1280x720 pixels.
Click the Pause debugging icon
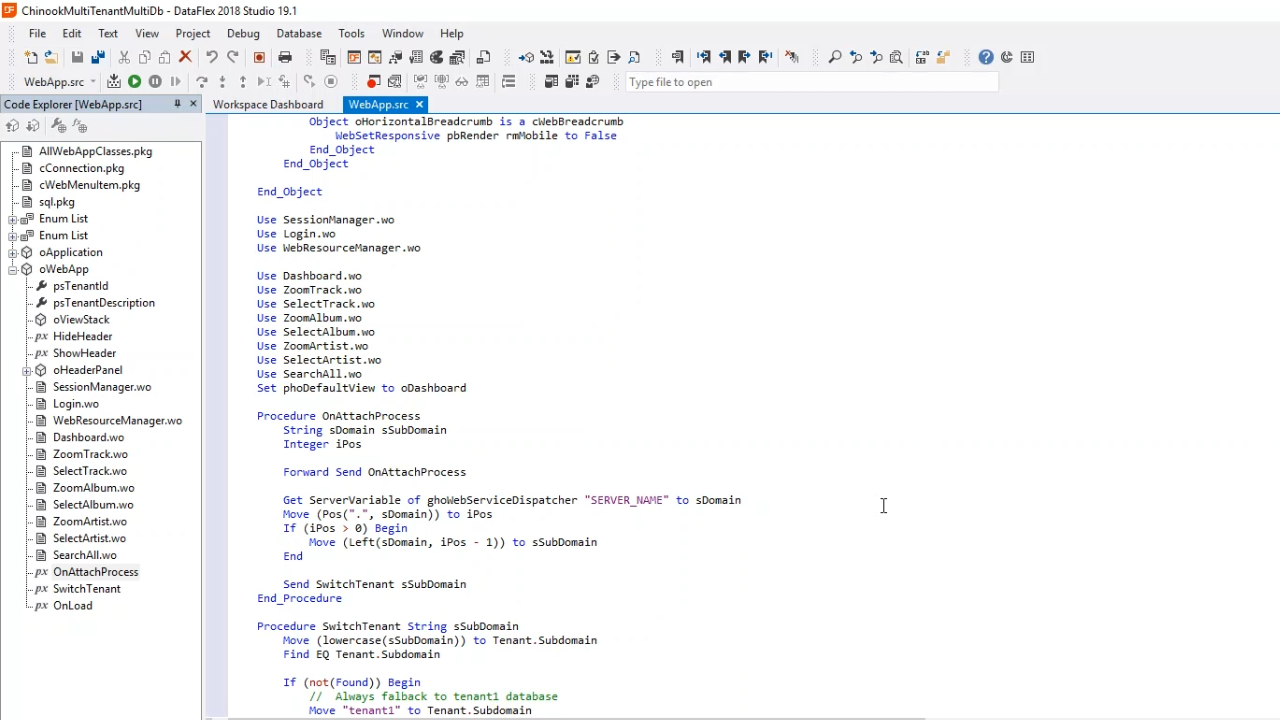tap(155, 82)
